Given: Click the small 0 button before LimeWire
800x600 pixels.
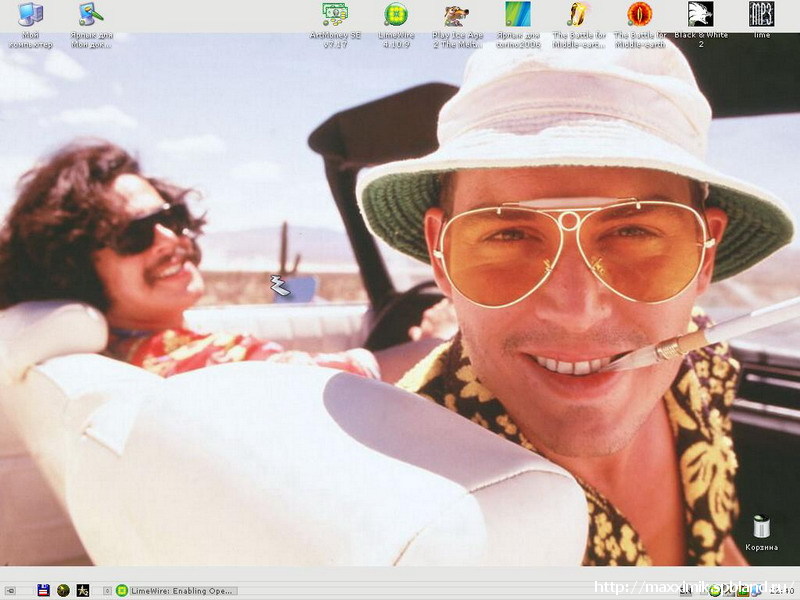Looking at the screenshot, I should click(x=107, y=591).
